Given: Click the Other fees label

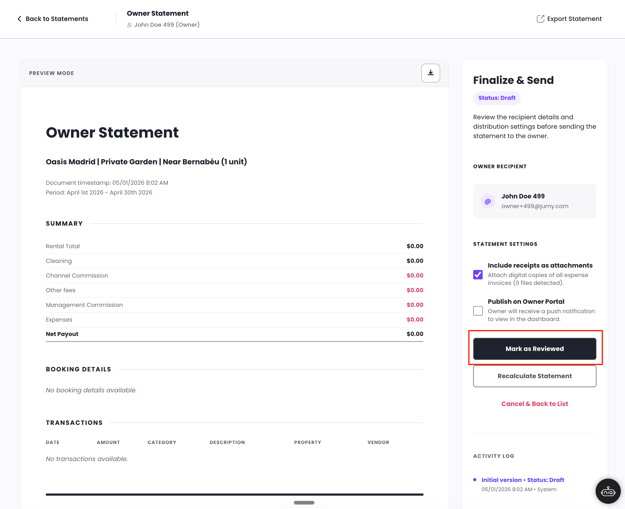Looking at the screenshot, I should pyautogui.click(x=60, y=290).
